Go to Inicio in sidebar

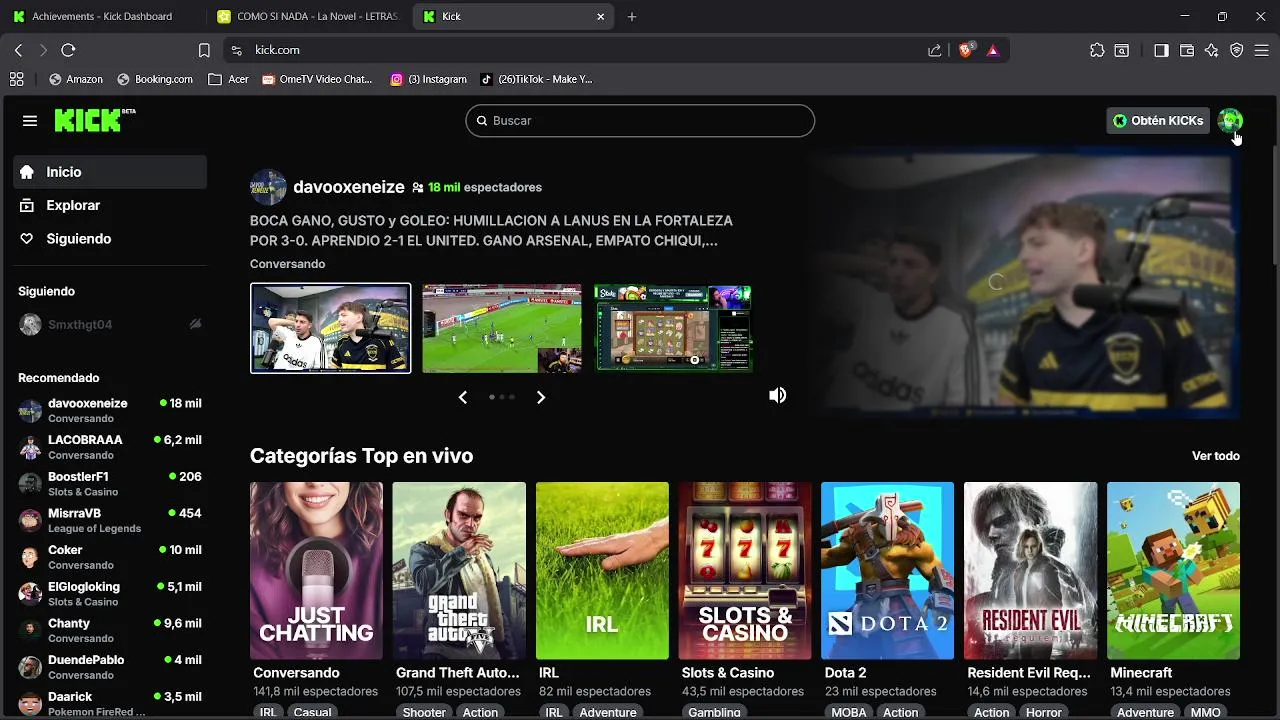[x=110, y=172]
